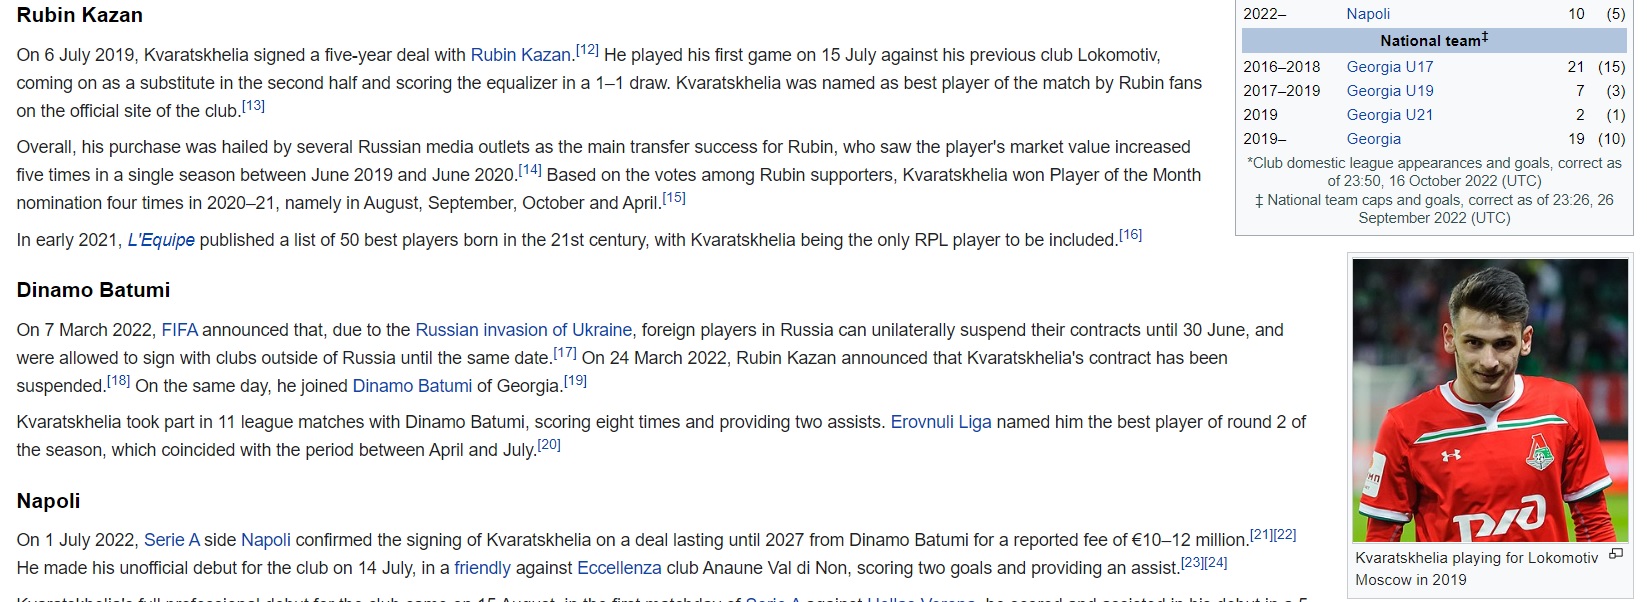Open the friendly link in the Napoli section
The height and width of the screenshot is (602, 1647).
[x=482, y=568]
